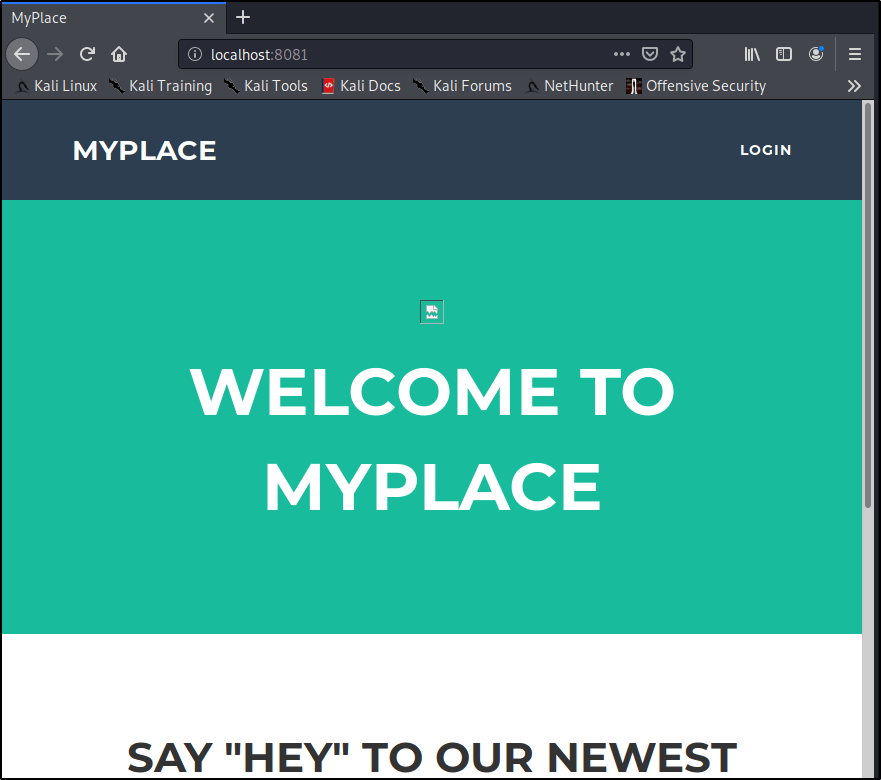Open the Library bookmarks and history icon
The height and width of the screenshot is (780, 881).
752,54
